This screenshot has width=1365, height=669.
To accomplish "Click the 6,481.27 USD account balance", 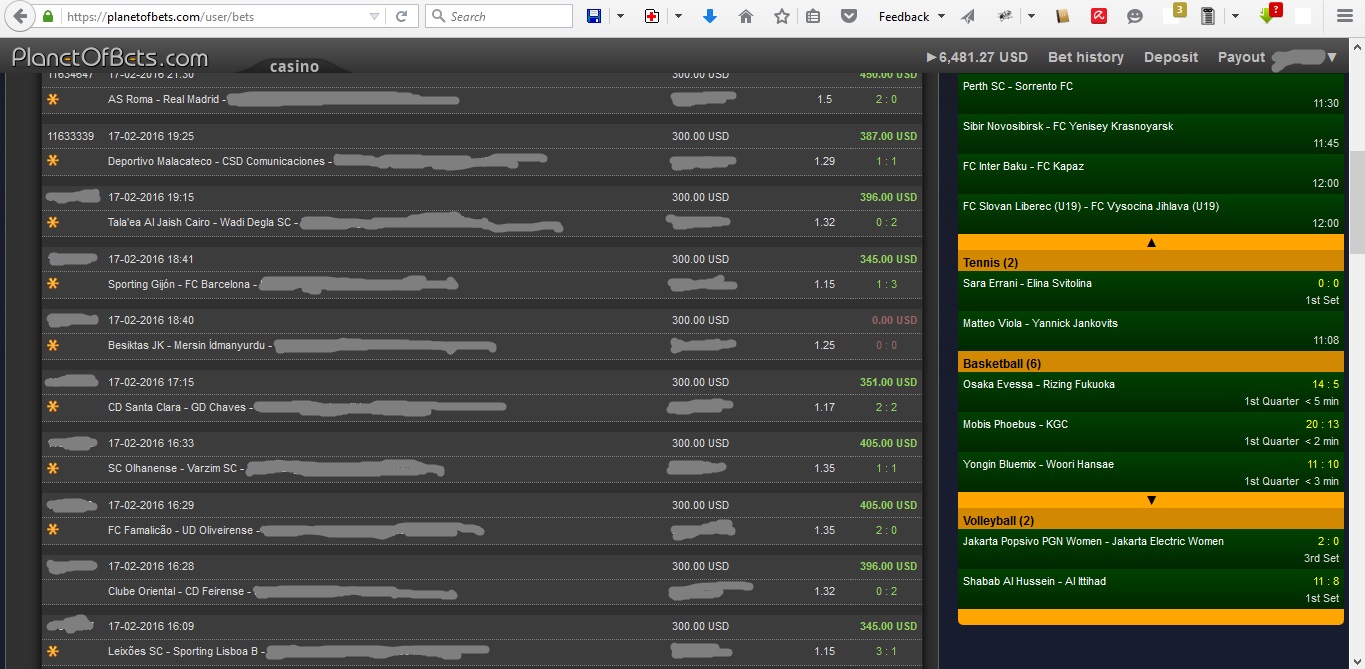I will (977, 57).
